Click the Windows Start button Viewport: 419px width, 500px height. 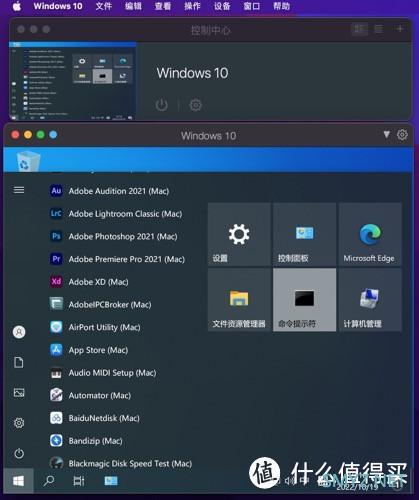tap(18, 481)
